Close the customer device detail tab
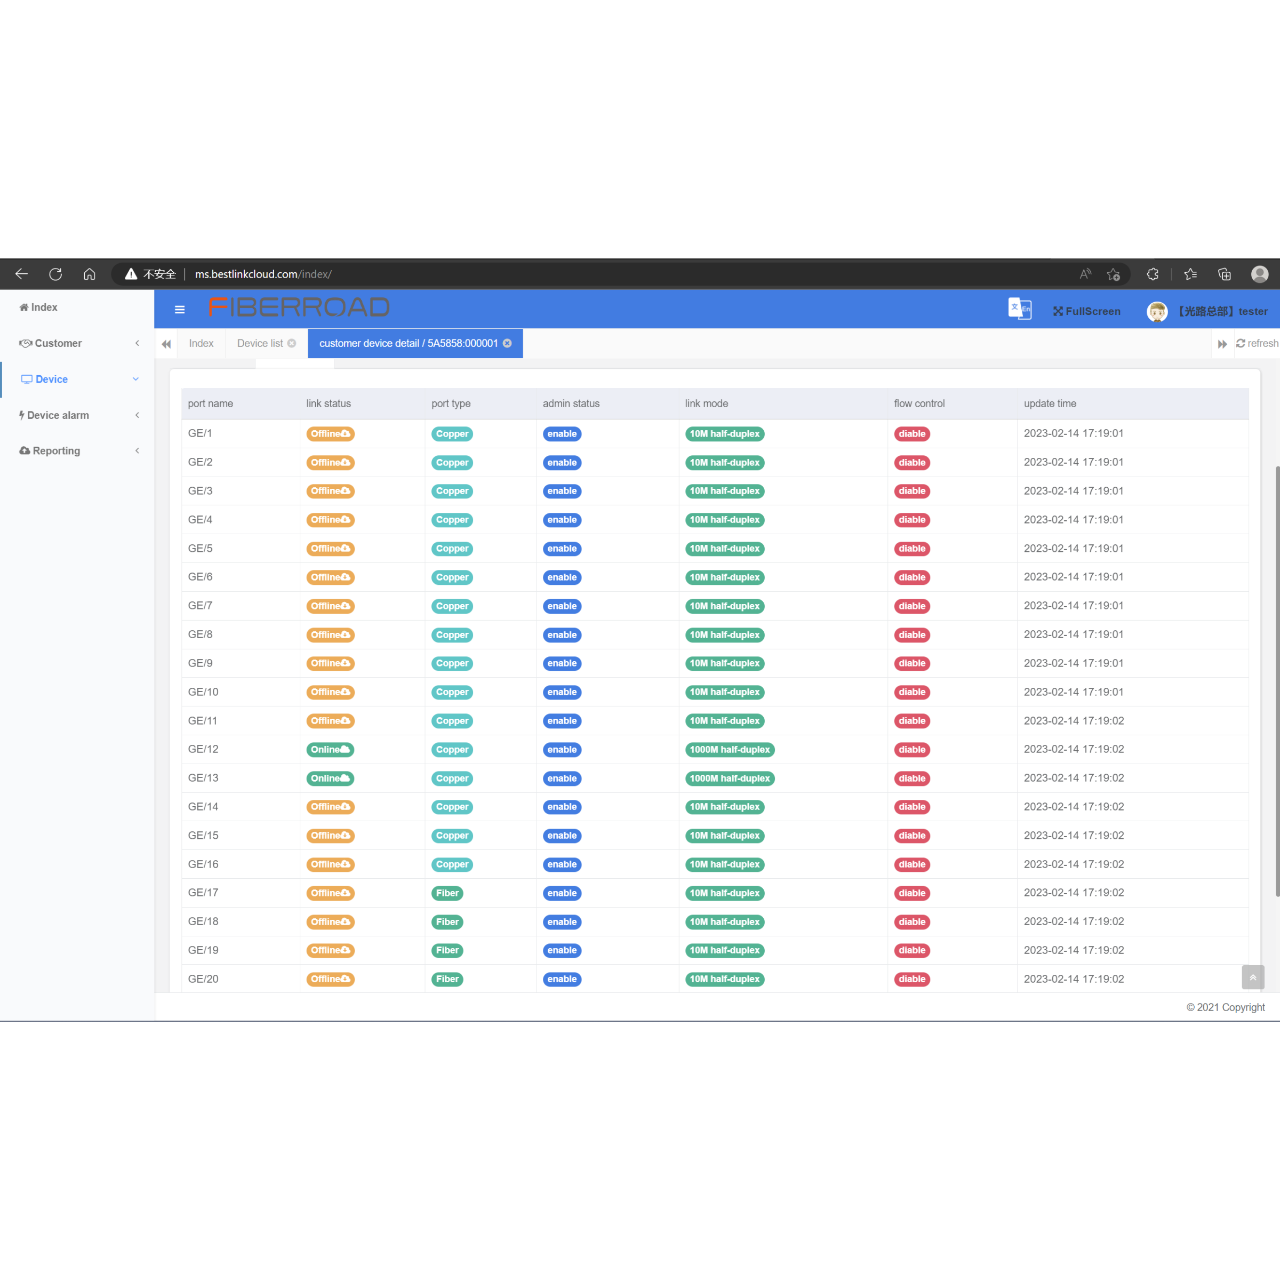 507,344
